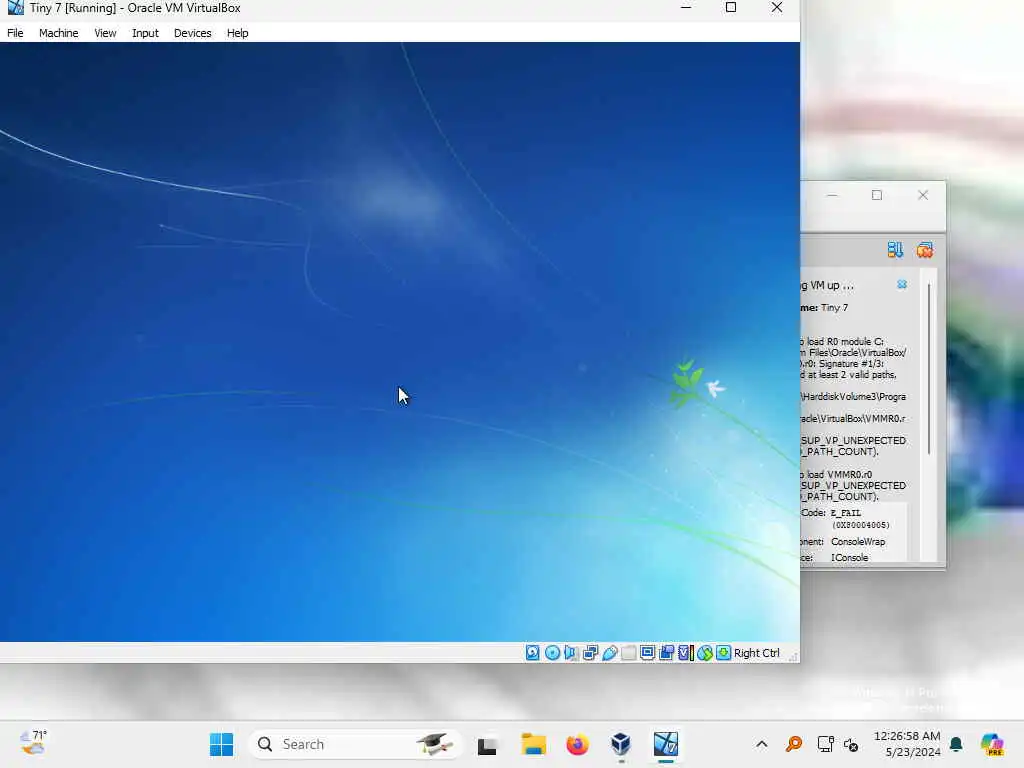Open Copilot preview from the taskbar
The height and width of the screenshot is (768, 1024).
coord(992,744)
